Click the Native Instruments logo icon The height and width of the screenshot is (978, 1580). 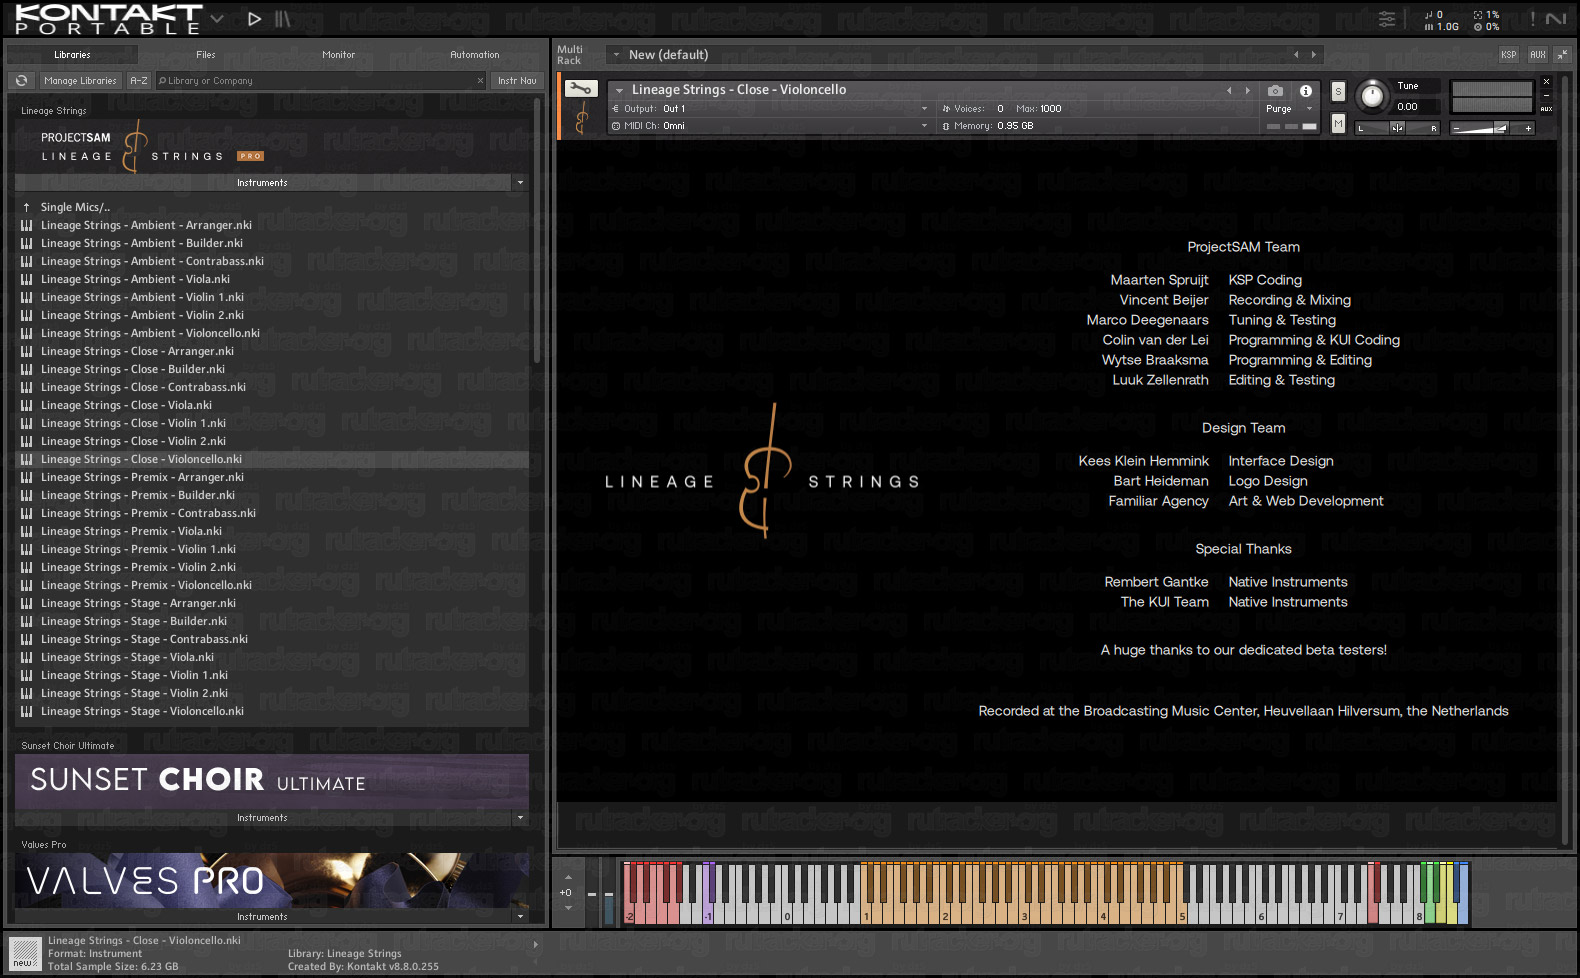tap(1556, 19)
